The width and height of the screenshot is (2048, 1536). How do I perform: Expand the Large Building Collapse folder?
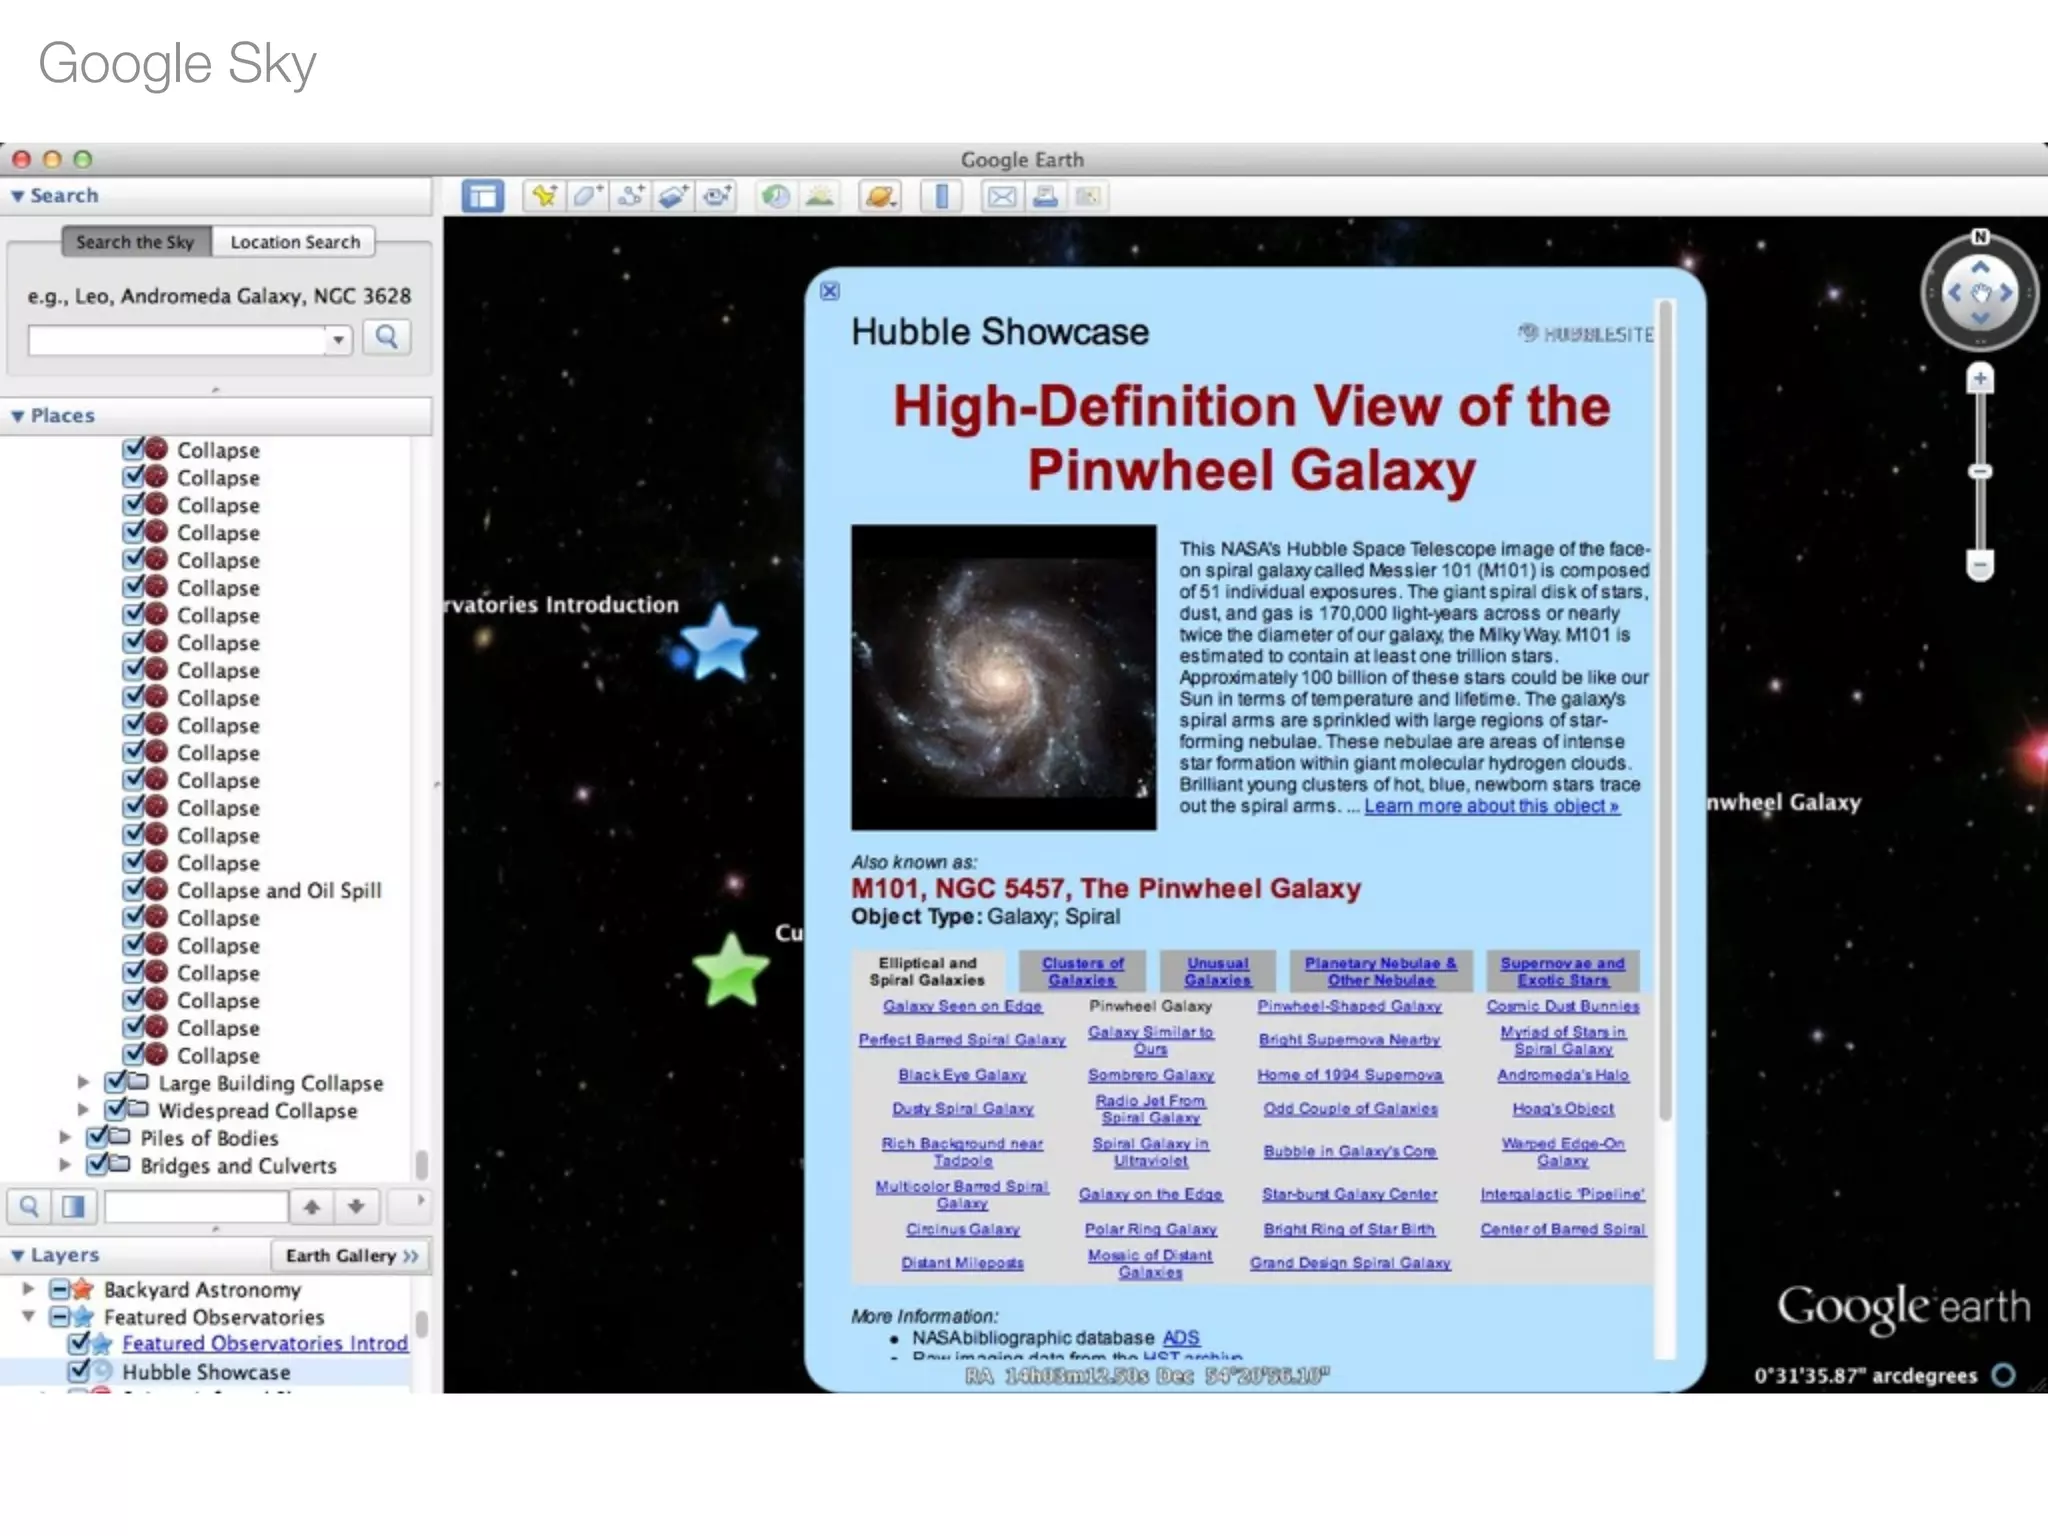[84, 1082]
